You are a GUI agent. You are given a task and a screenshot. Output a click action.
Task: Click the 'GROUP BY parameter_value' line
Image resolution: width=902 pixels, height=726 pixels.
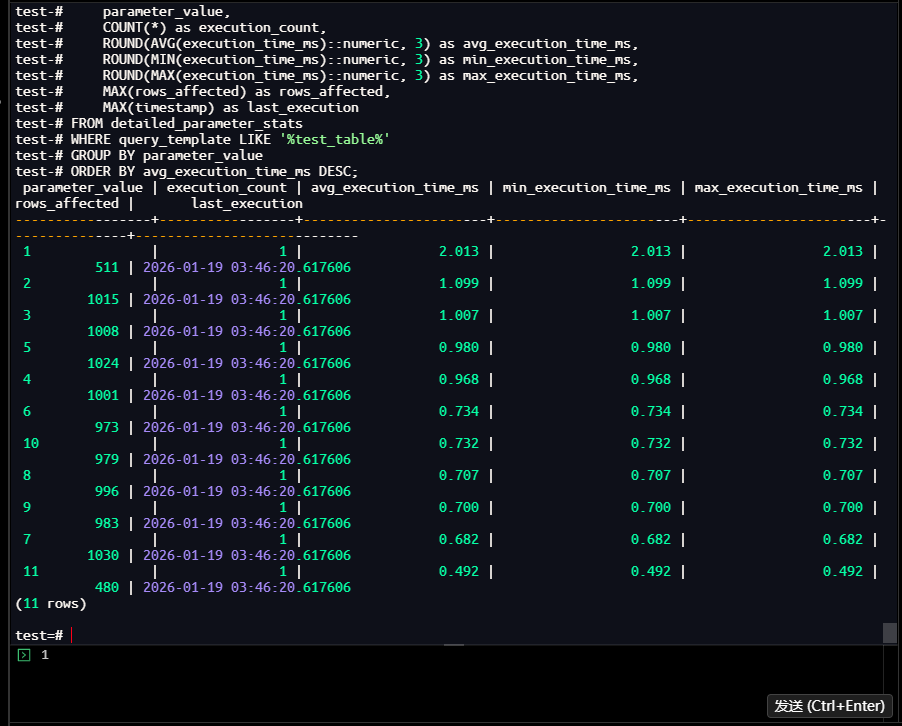tap(167, 156)
